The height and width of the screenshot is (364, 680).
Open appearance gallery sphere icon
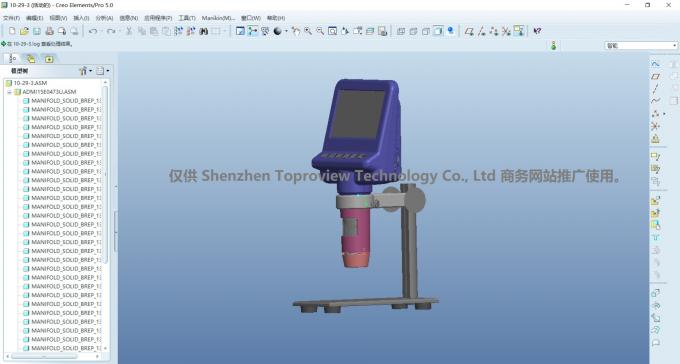[x=278, y=31]
